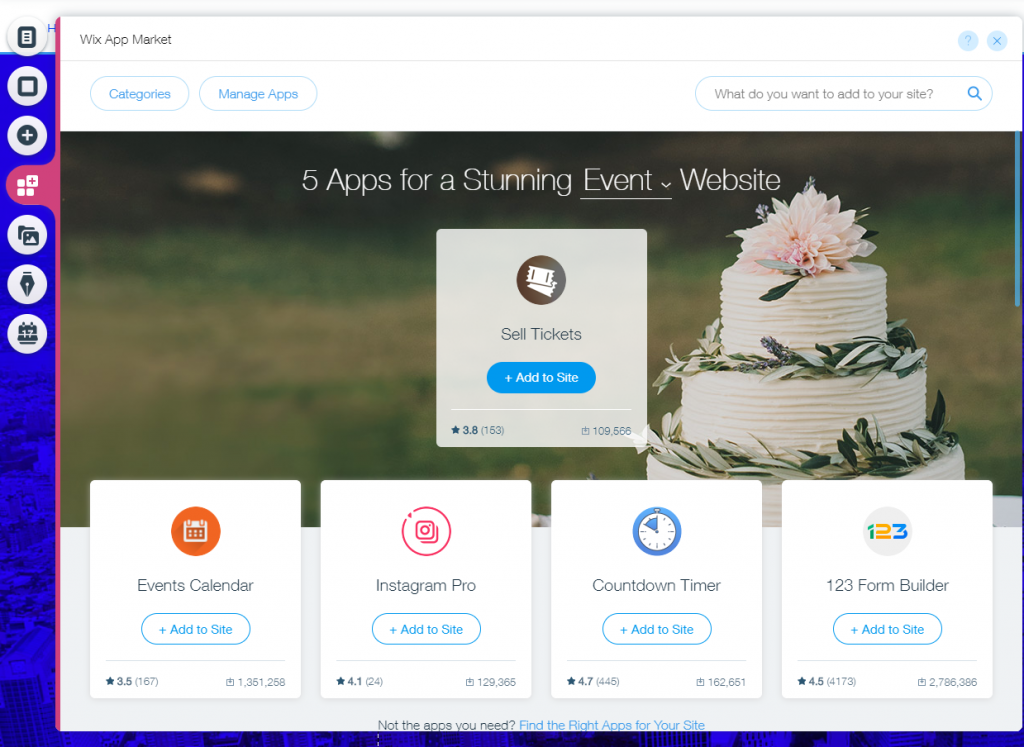Click the search magnifier icon
This screenshot has height=747, width=1024.
coord(974,93)
